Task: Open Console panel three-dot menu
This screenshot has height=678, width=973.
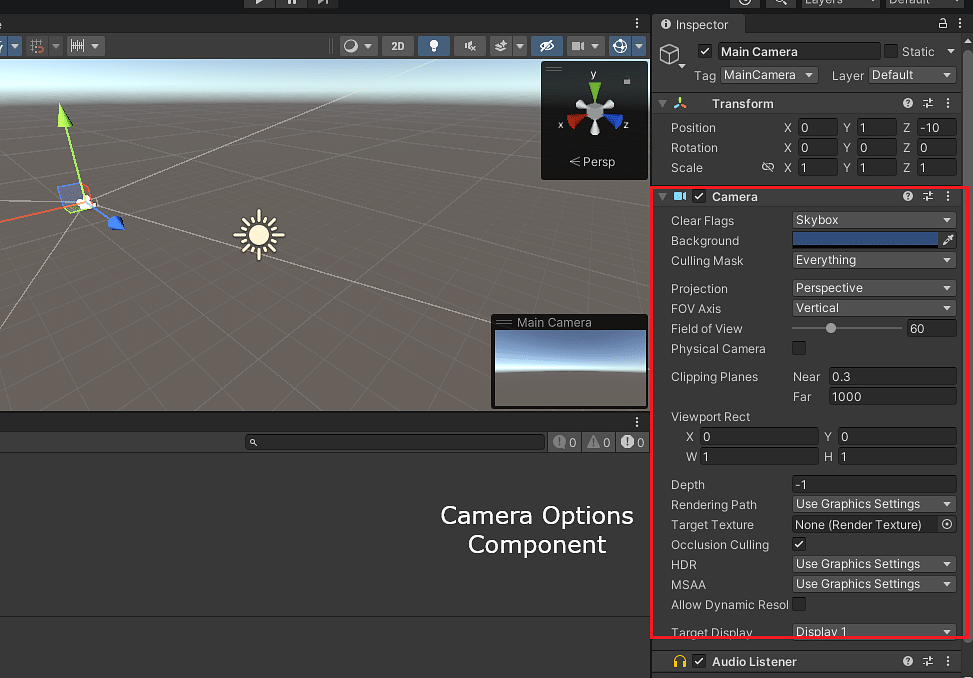Action: coord(637,422)
